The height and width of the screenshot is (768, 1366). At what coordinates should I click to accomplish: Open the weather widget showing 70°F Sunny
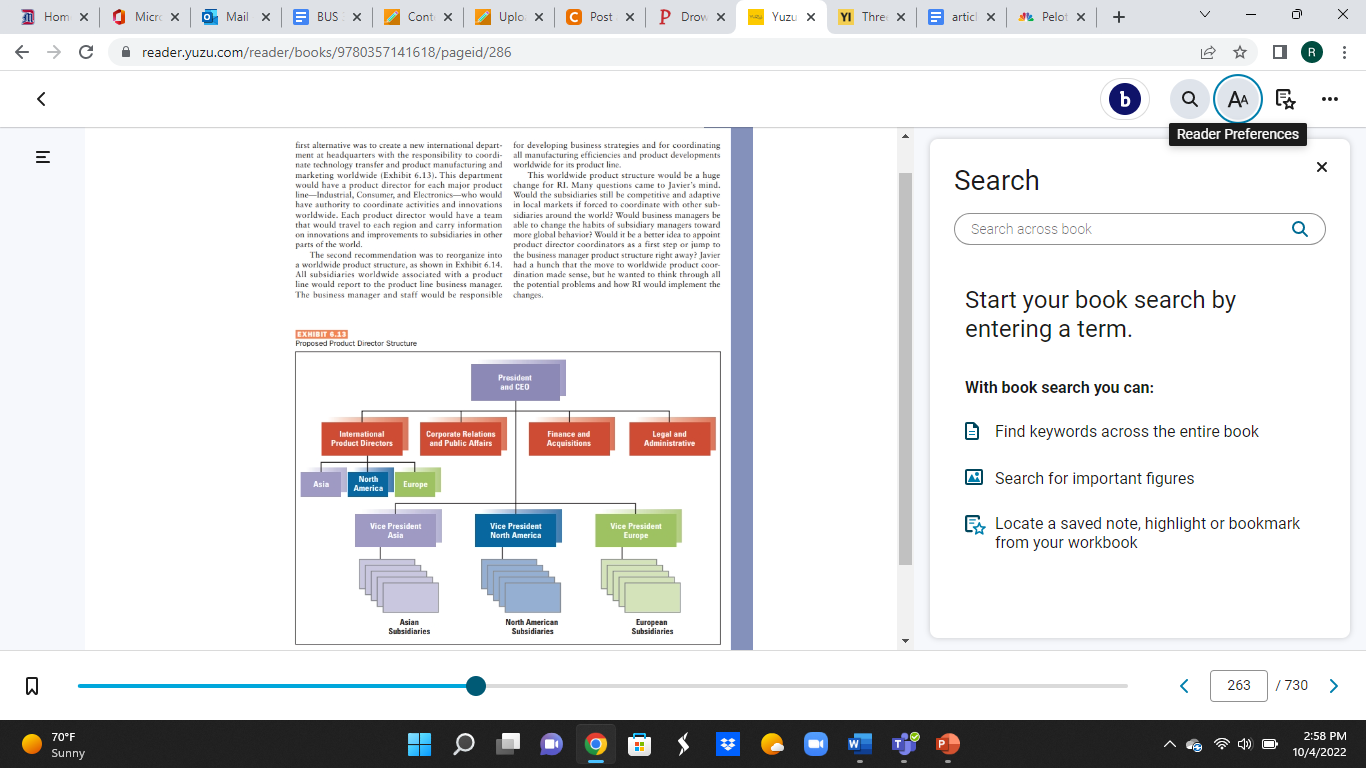point(54,744)
